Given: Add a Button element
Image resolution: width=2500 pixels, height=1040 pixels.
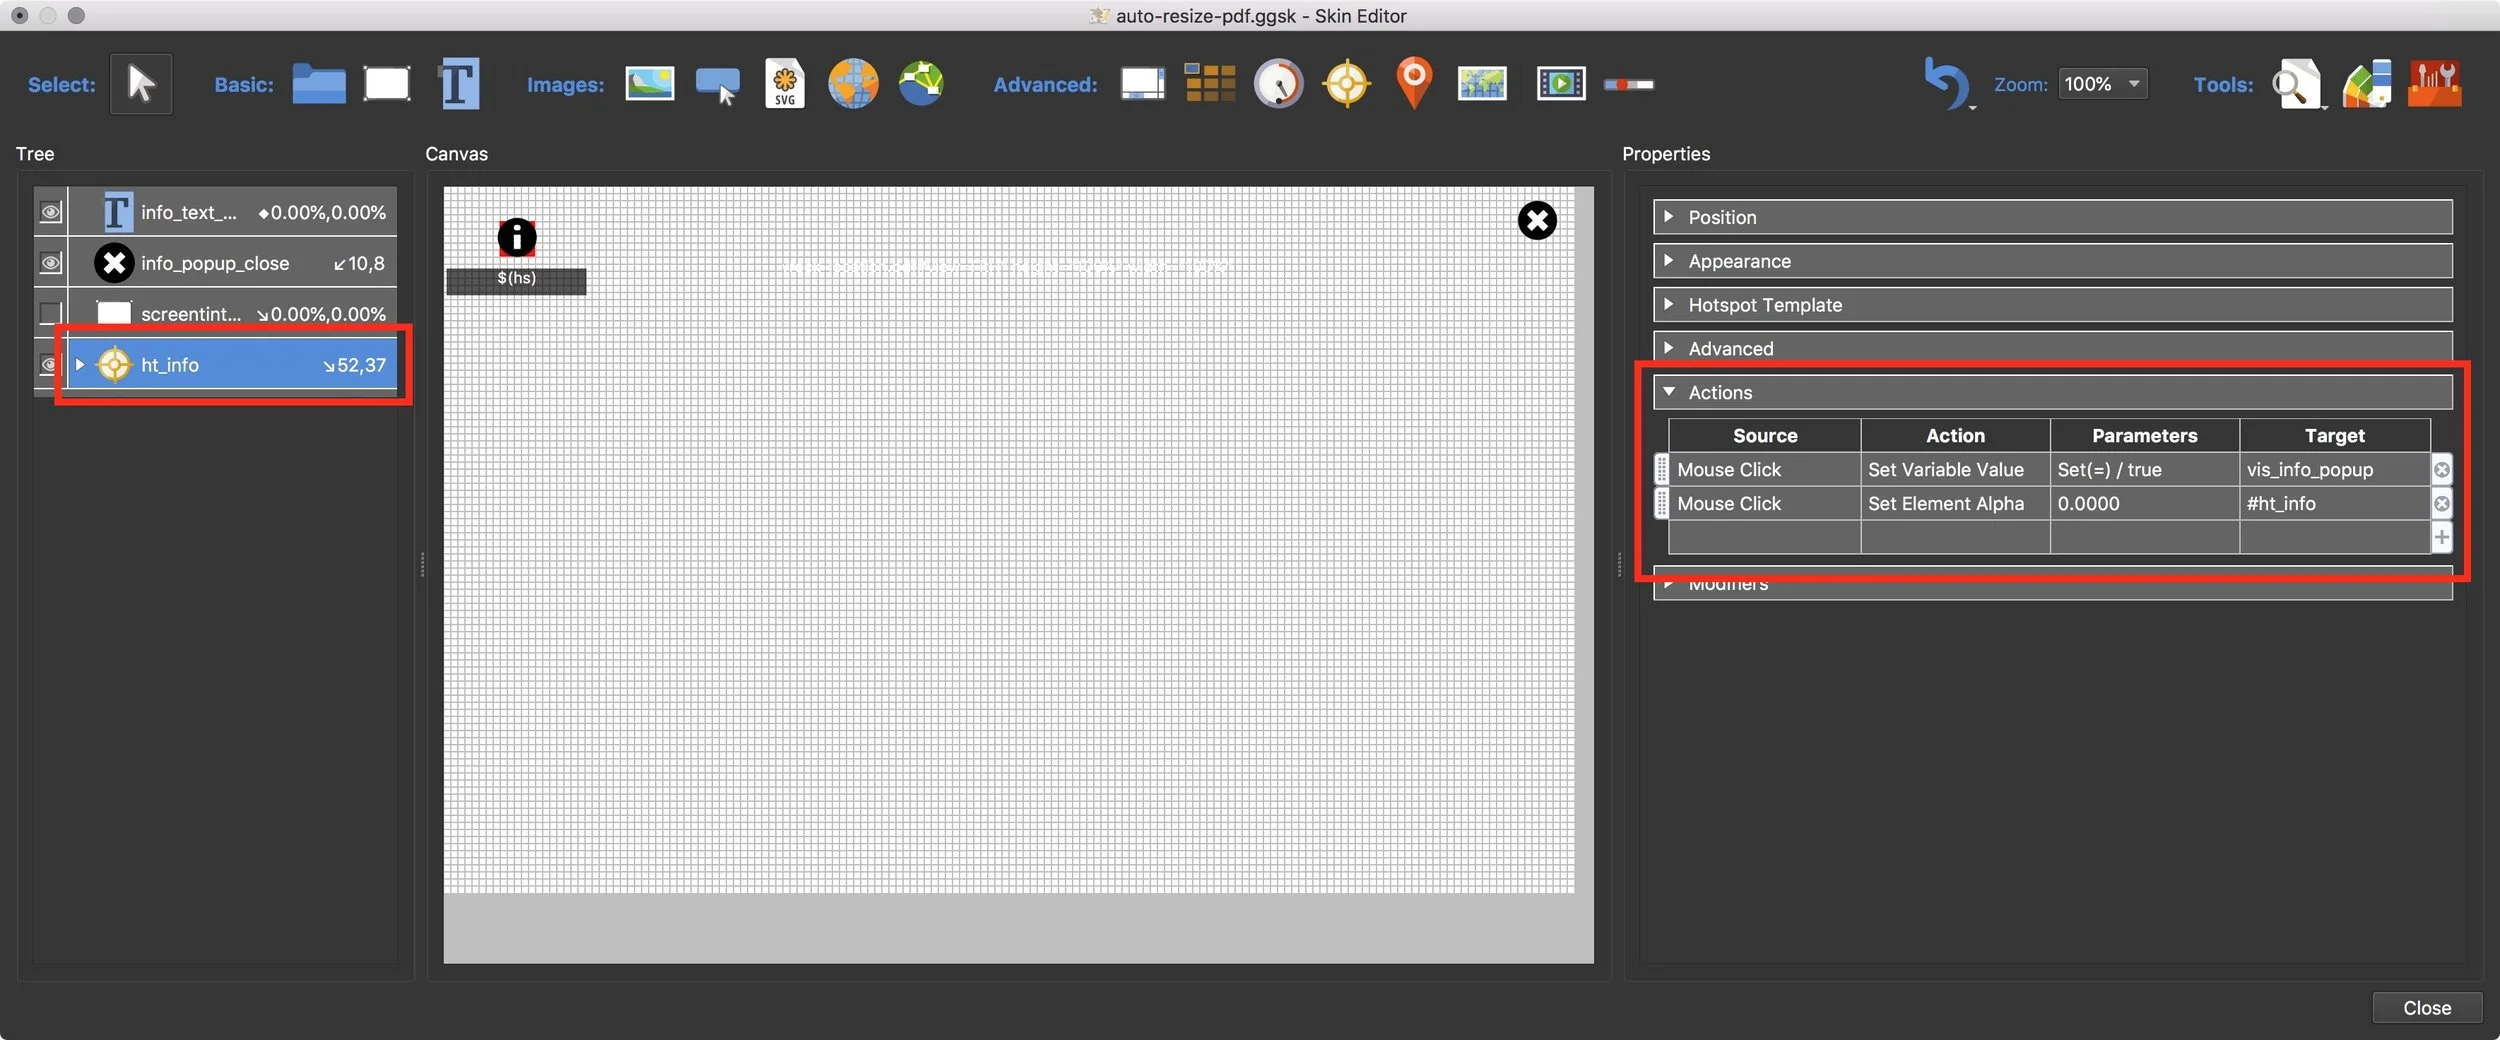Looking at the screenshot, I should [x=718, y=85].
